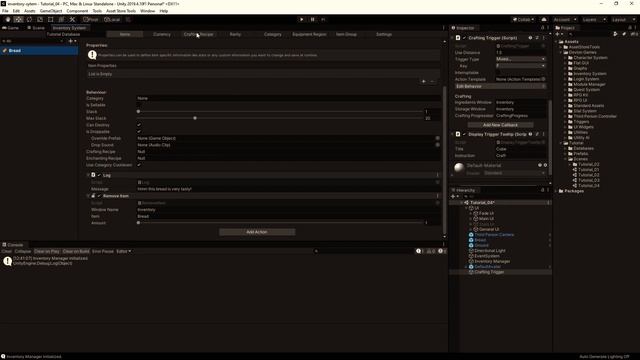Collapse the Log action foldout

[x=88, y=175]
